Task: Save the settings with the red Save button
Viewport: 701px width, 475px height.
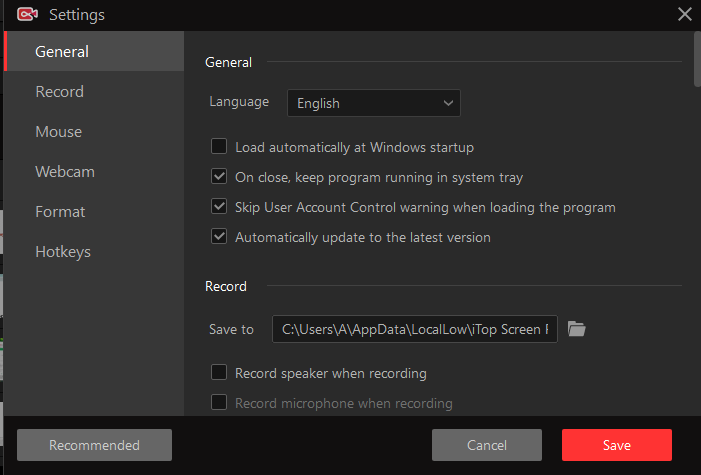Action: click(617, 445)
